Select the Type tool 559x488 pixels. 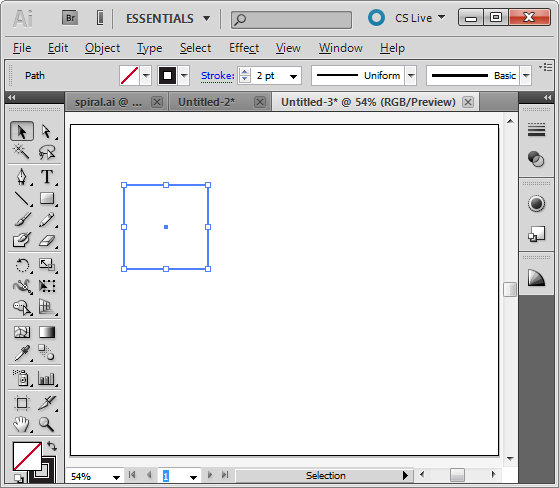47,177
